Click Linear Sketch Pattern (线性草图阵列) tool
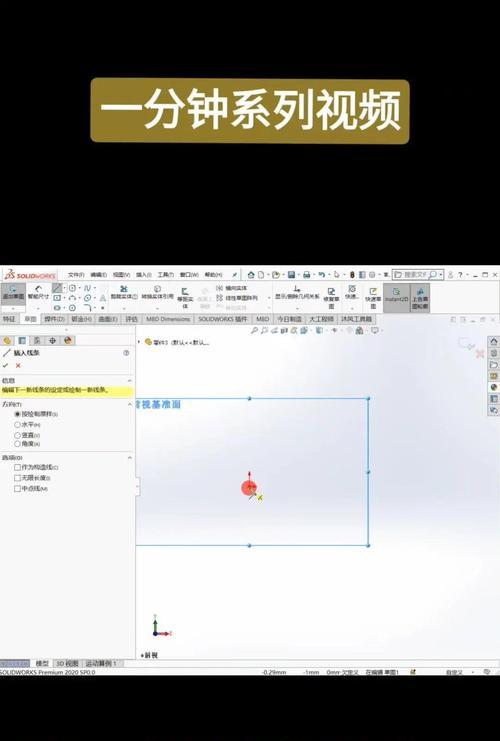The image size is (500, 741). tap(237, 298)
